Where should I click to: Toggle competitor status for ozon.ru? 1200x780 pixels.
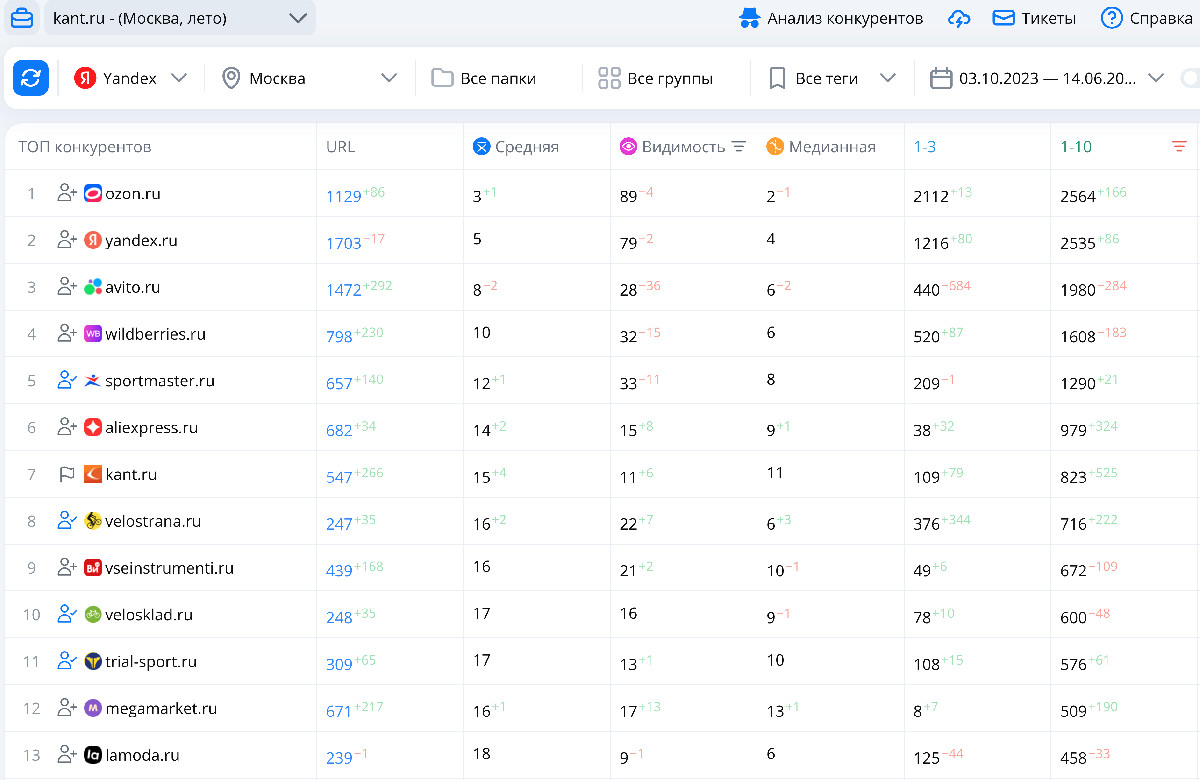coord(67,193)
